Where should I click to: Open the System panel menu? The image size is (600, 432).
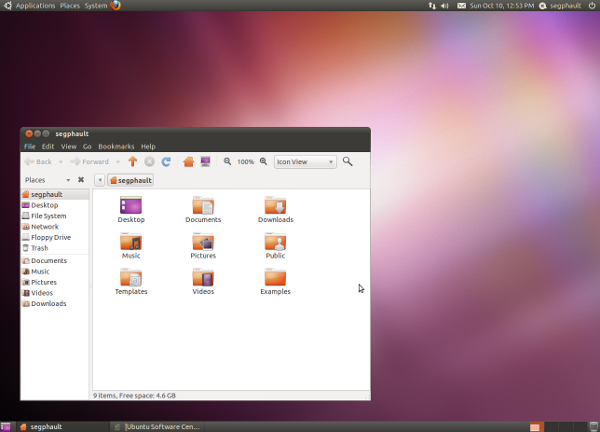click(96, 5)
